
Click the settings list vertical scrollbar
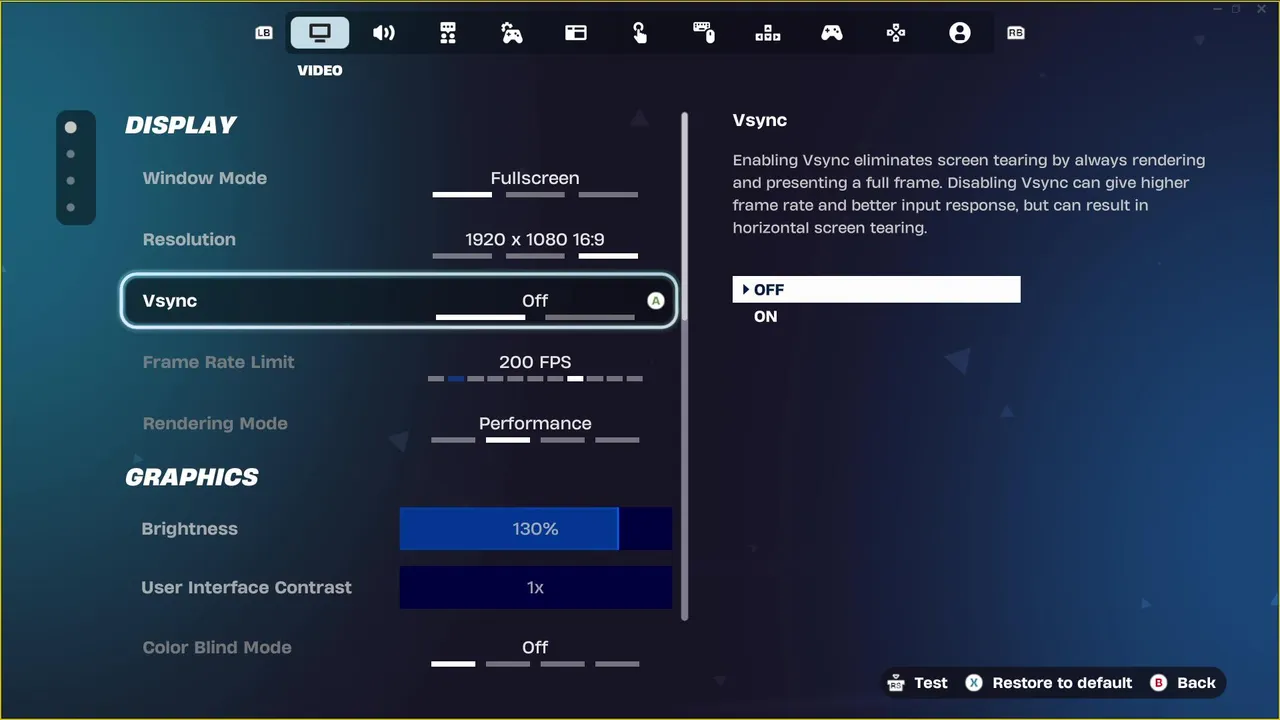pyautogui.click(x=685, y=366)
